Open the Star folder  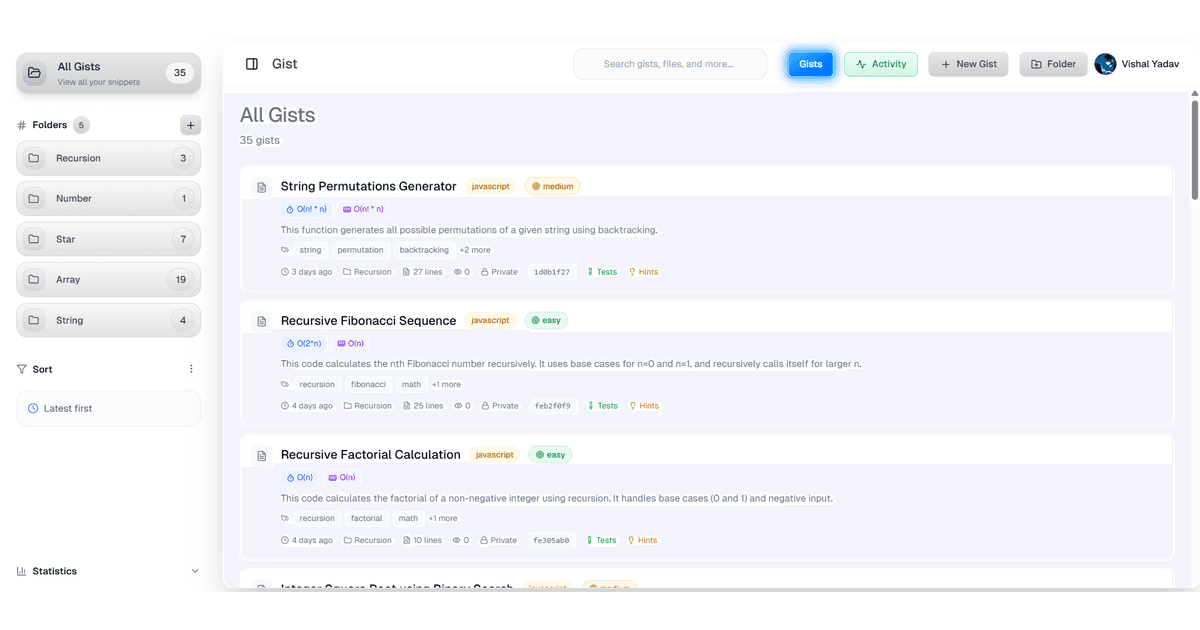[108, 239]
